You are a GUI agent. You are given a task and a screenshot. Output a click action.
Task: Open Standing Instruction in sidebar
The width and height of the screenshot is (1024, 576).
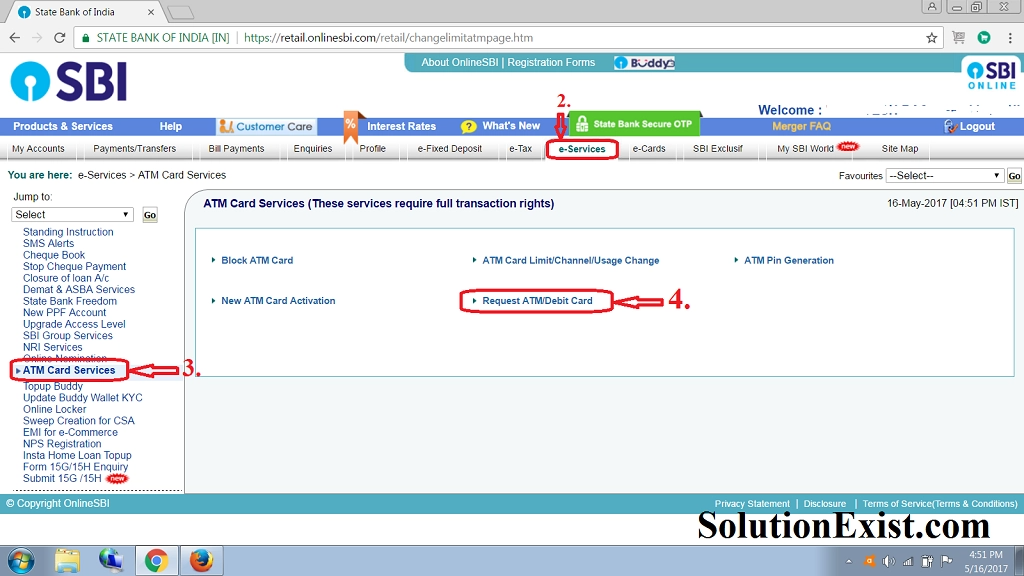(68, 232)
